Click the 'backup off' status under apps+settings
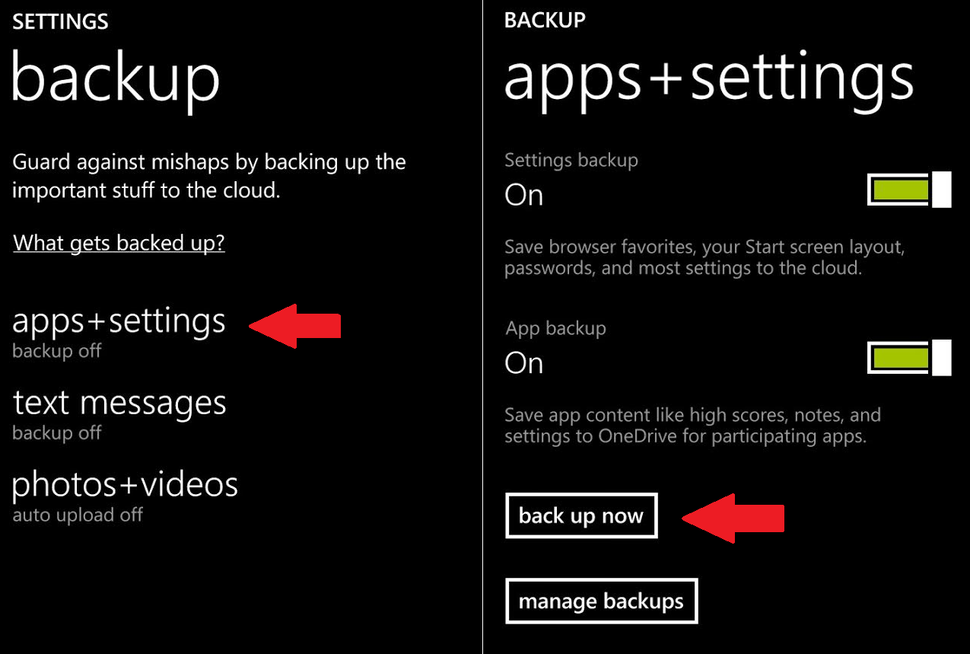Image resolution: width=970 pixels, height=654 pixels. coord(56,350)
